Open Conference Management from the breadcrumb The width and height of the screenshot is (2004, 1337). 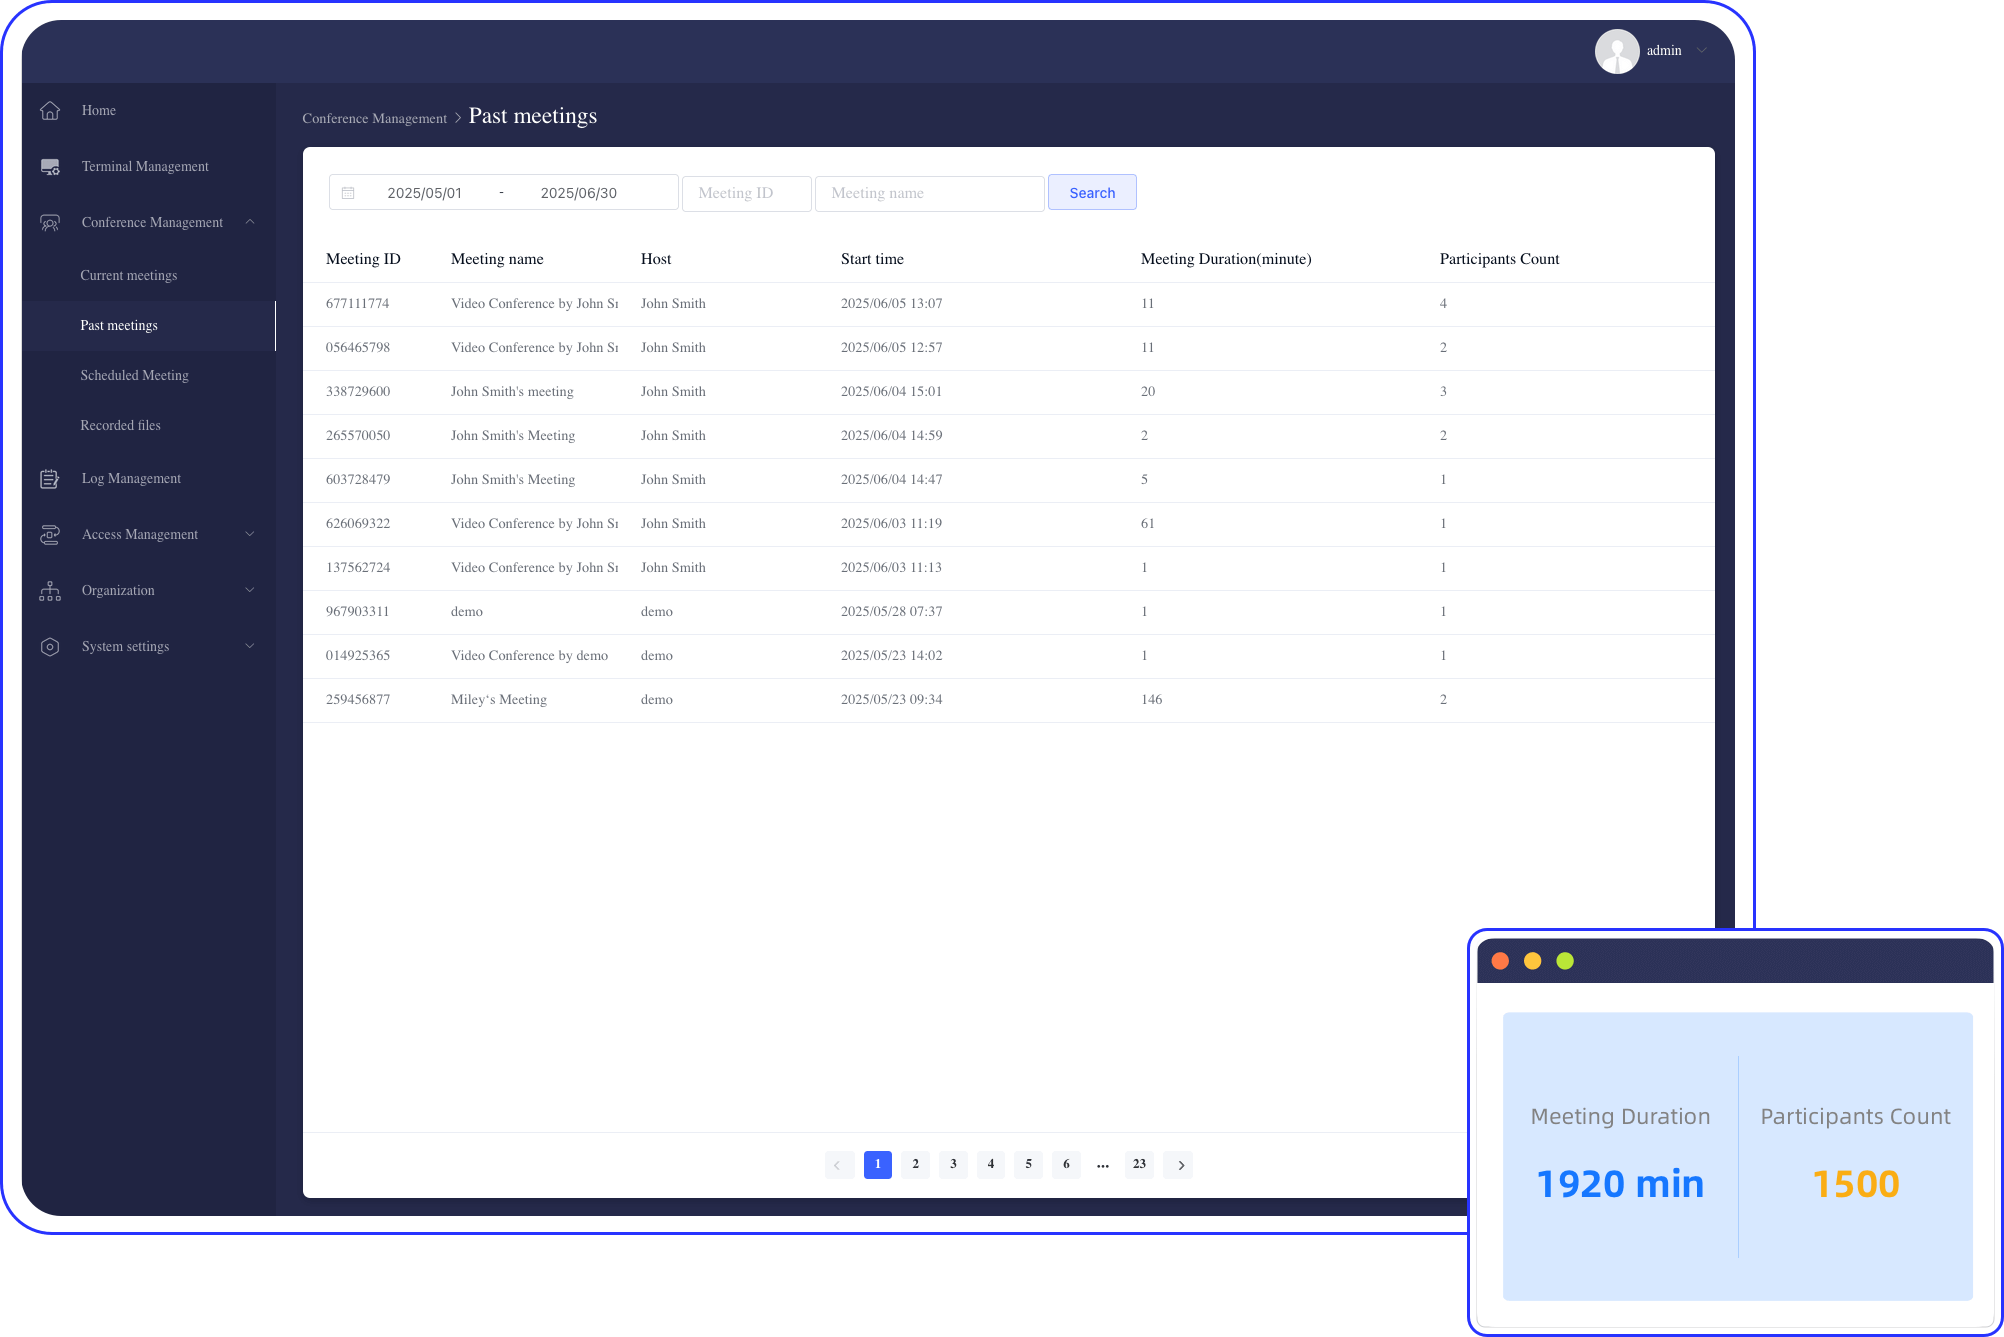[x=374, y=117]
